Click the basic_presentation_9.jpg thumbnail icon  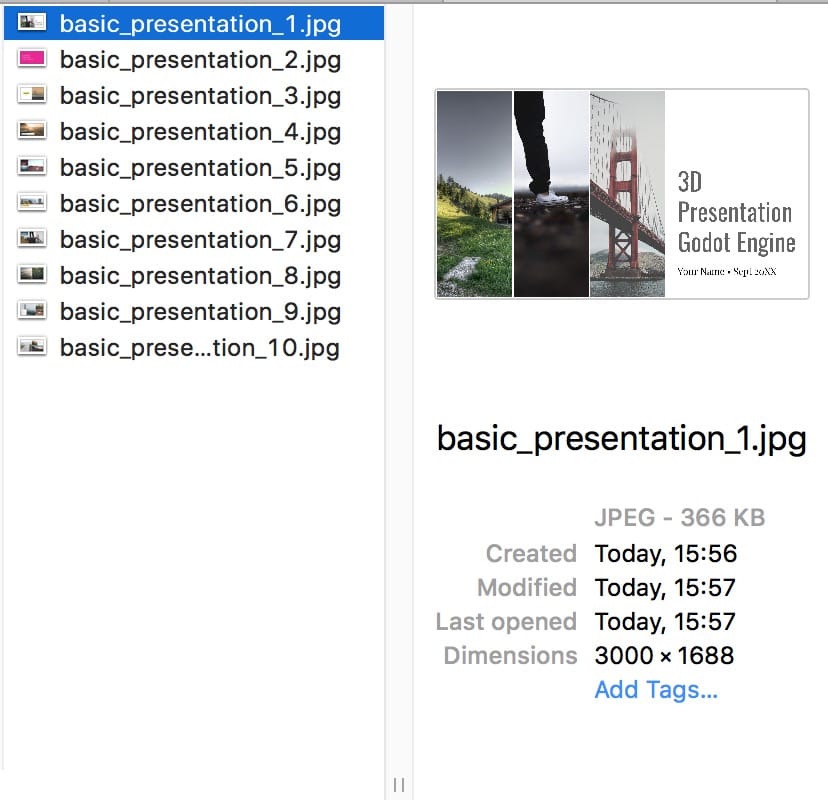tap(32, 310)
